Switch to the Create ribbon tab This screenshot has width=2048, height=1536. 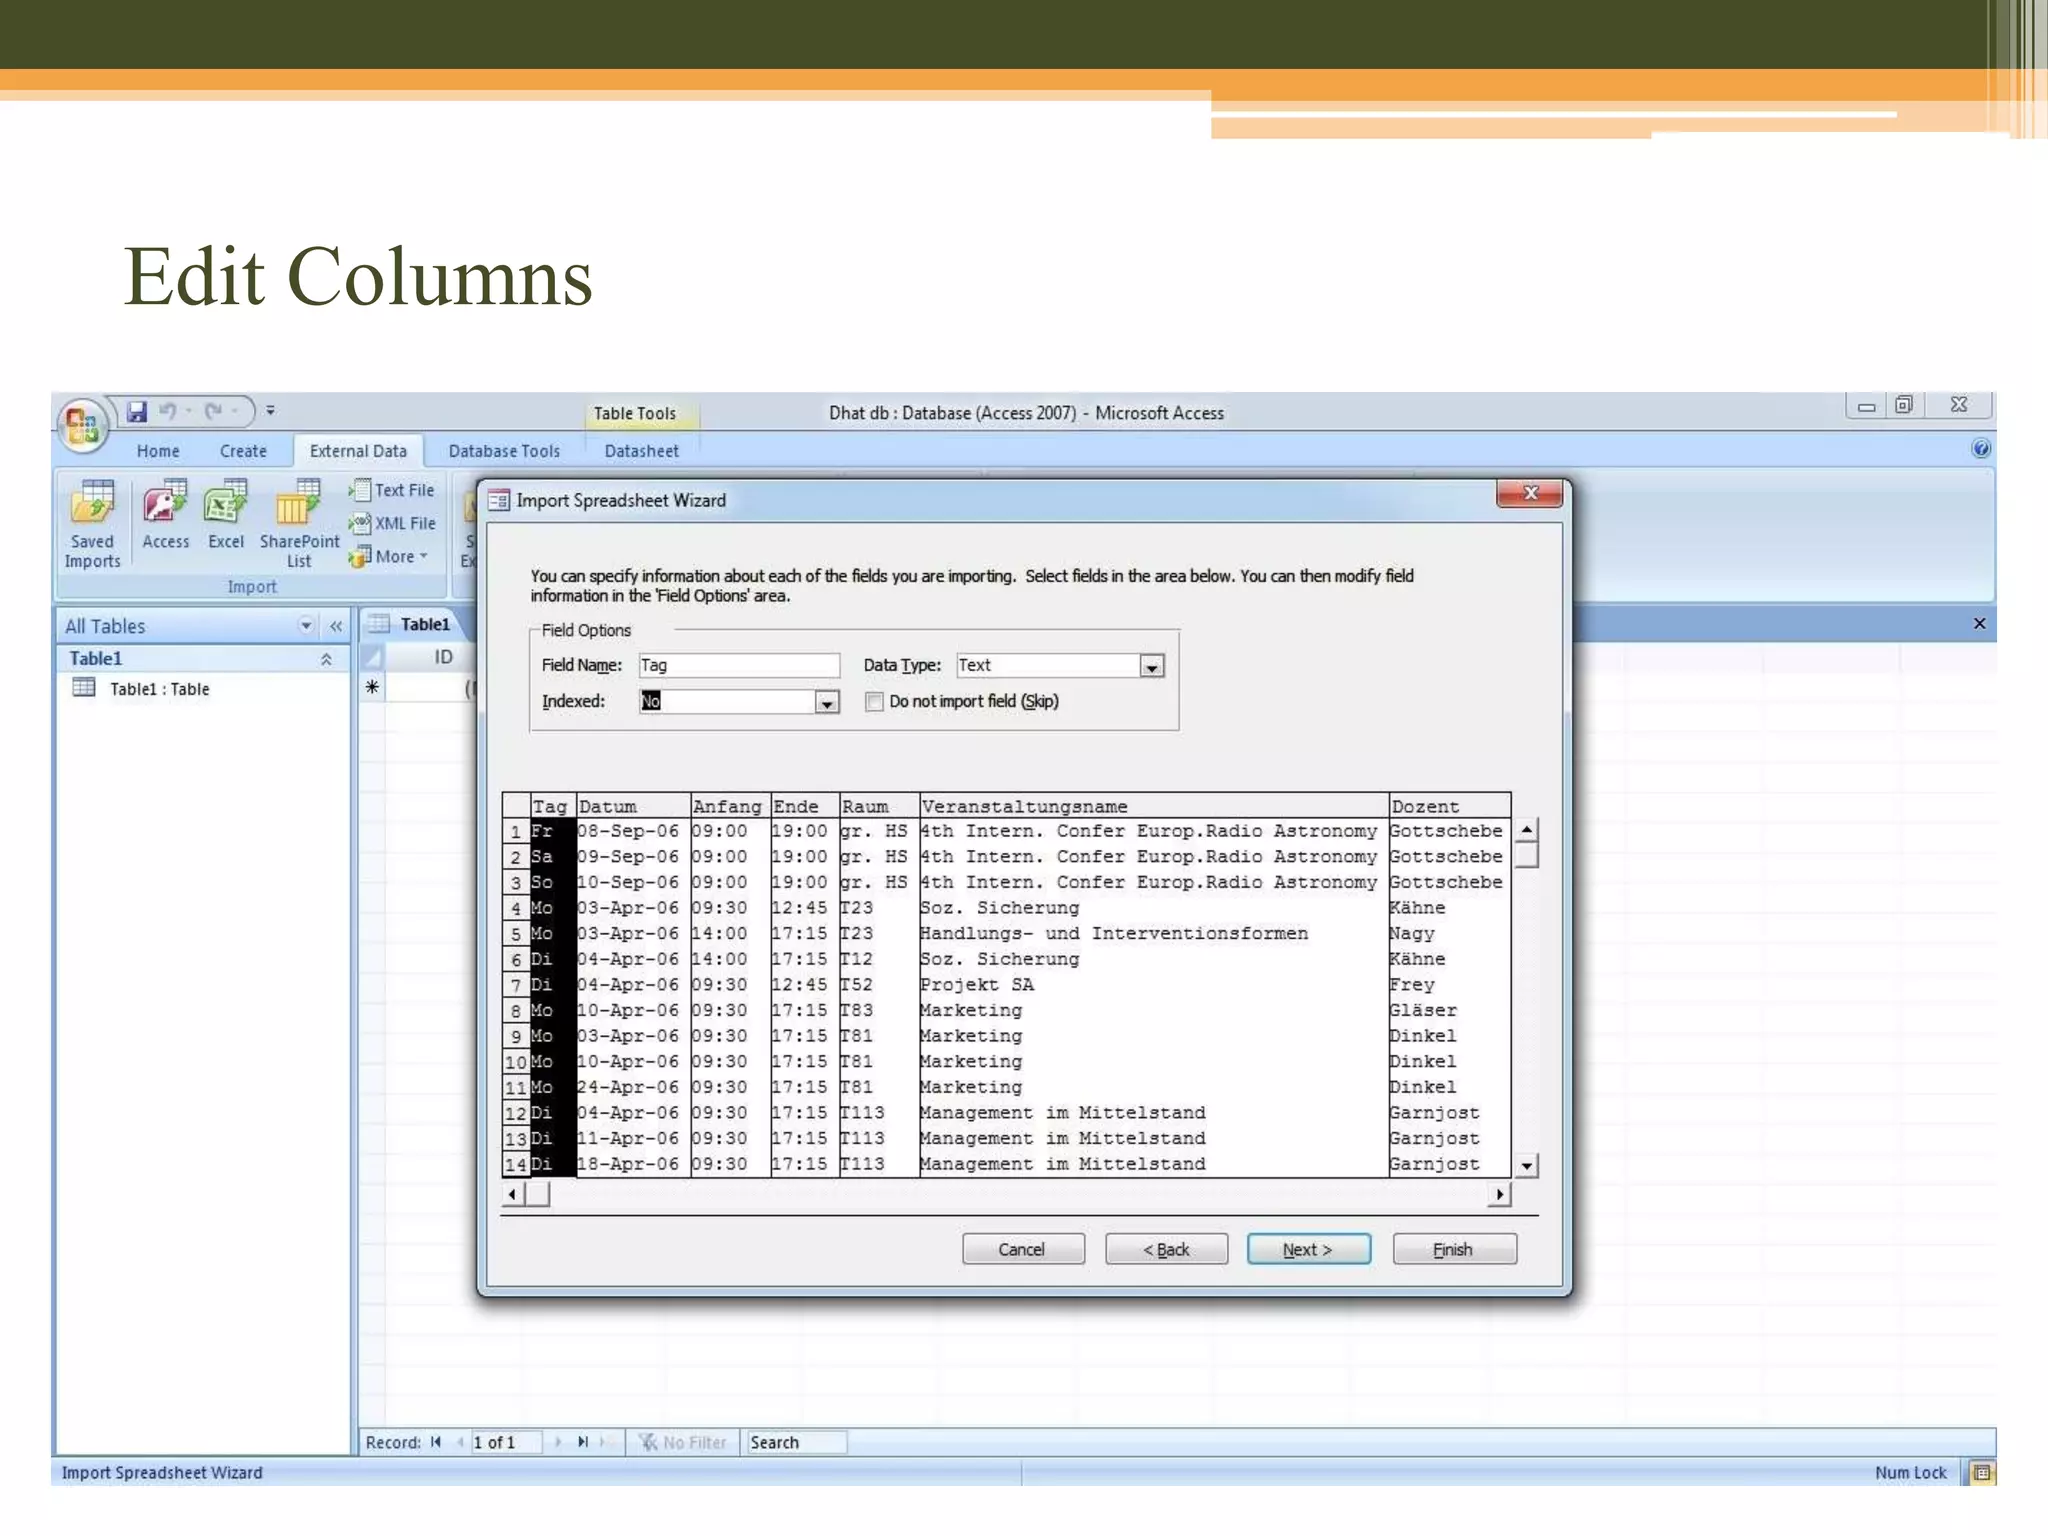pyautogui.click(x=243, y=451)
